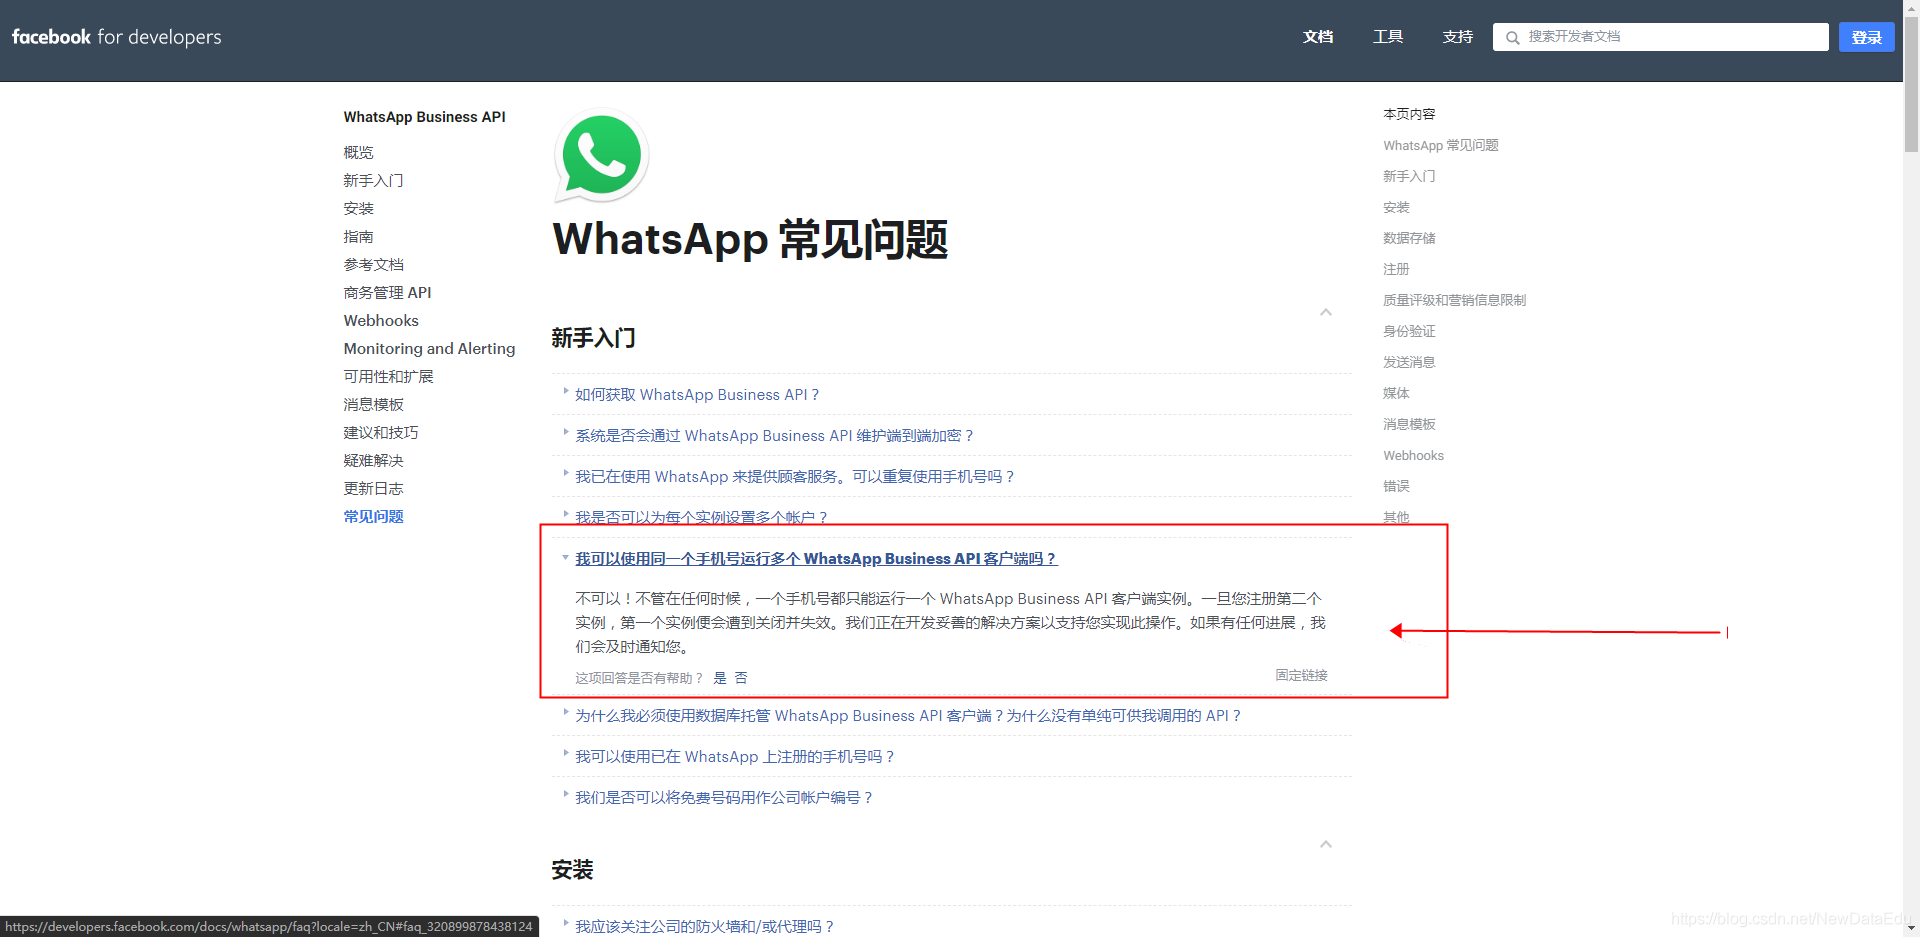This screenshot has width=1920, height=937.
Task: Open 更新日志 in left sidebar
Action: pos(373,489)
